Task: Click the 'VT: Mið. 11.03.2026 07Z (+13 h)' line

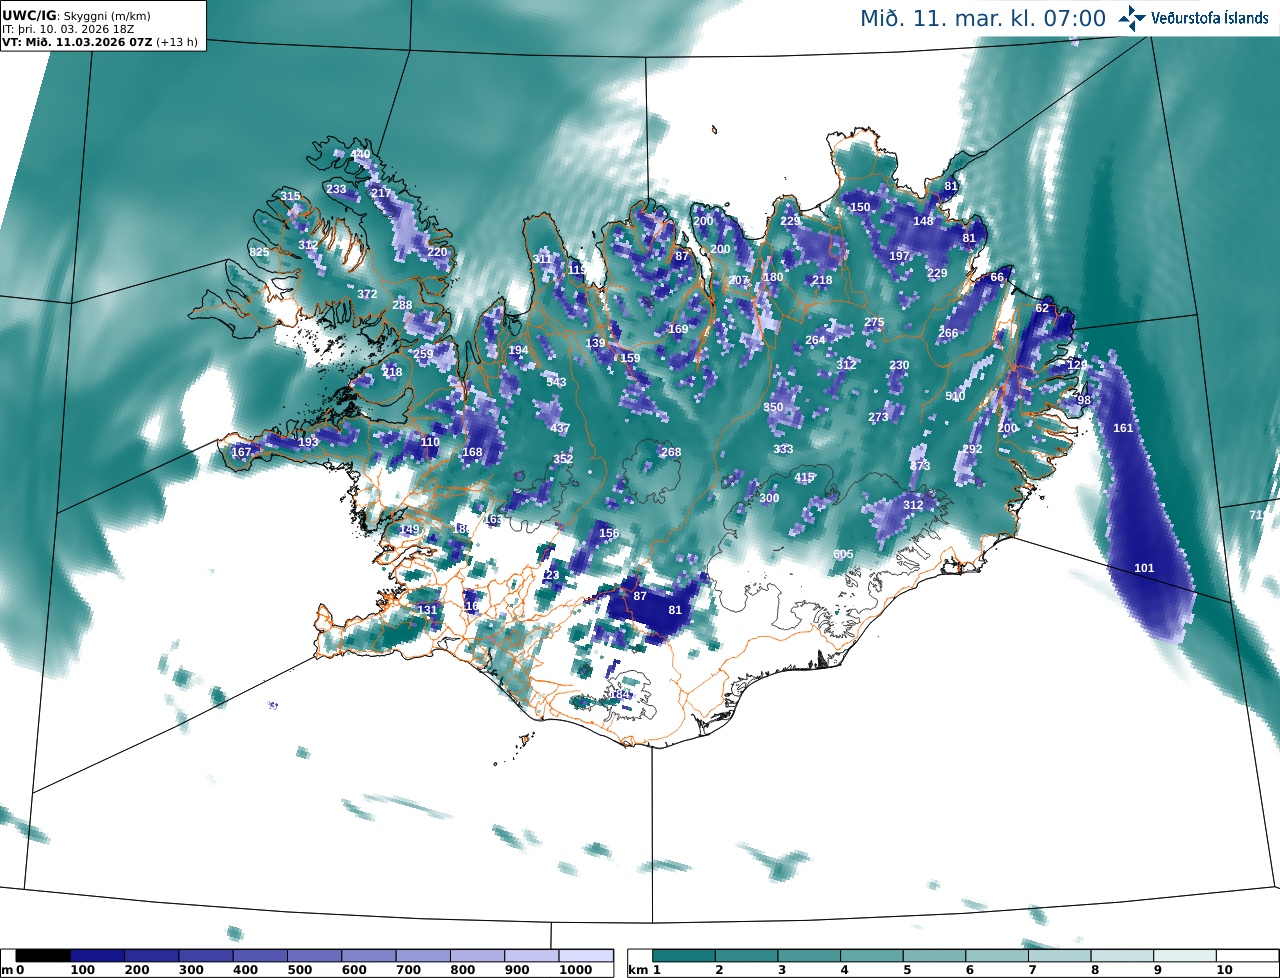Action: coord(100,43)
